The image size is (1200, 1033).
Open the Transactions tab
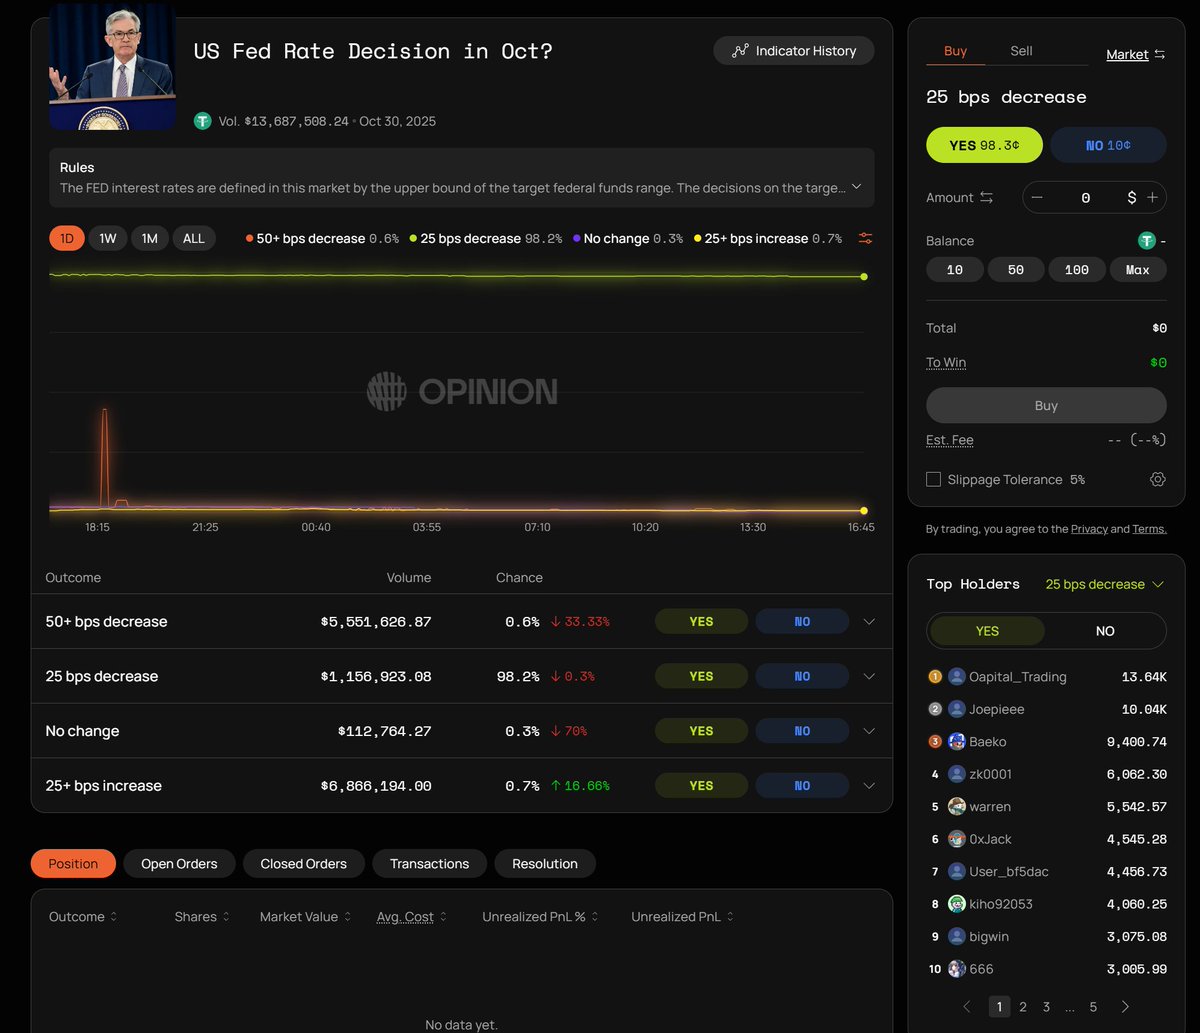coord(430,864)
